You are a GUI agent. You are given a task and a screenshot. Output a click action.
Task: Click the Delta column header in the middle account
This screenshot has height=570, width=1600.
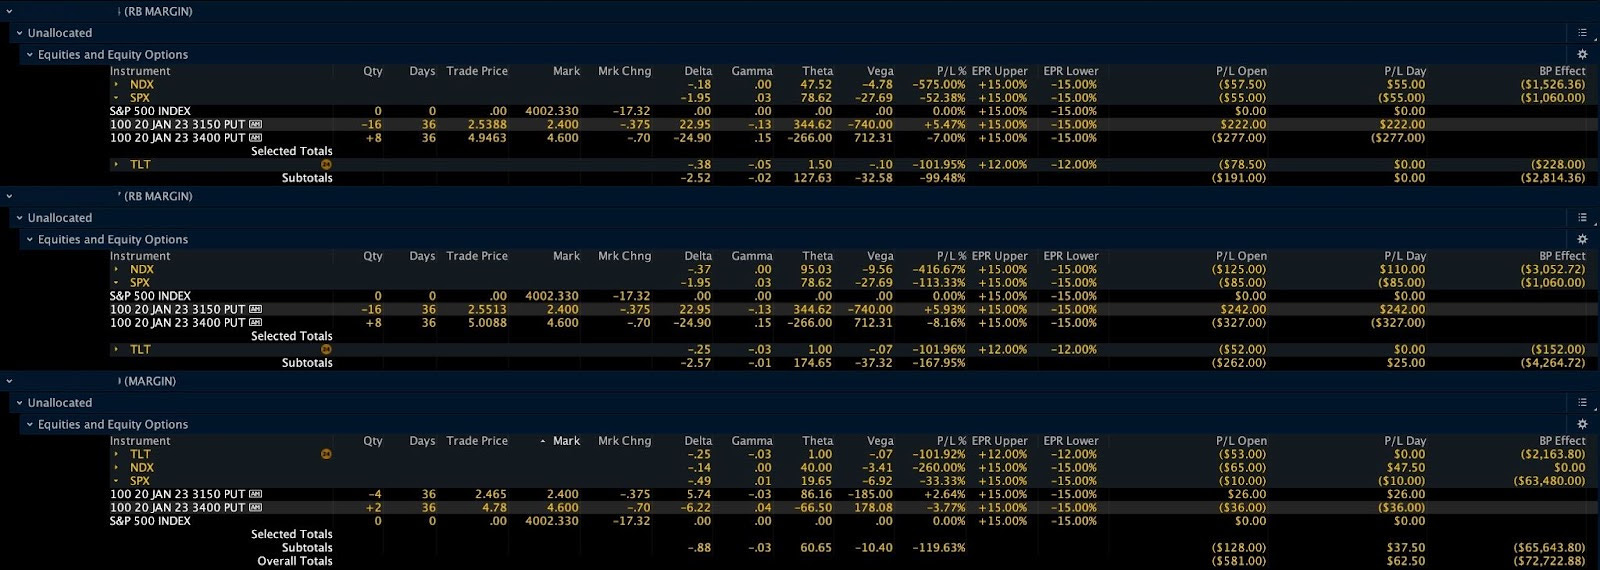click(697, 256)
